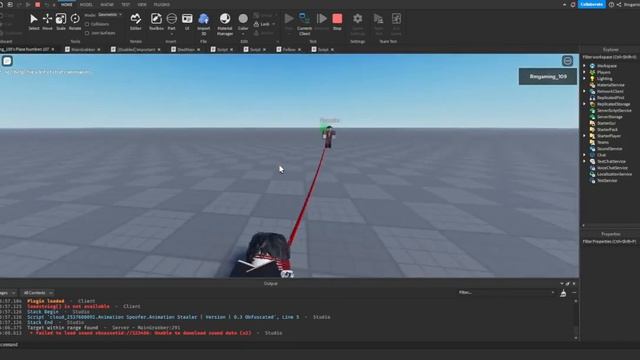Toggle the Collisions checkbox

pos(87,24)
